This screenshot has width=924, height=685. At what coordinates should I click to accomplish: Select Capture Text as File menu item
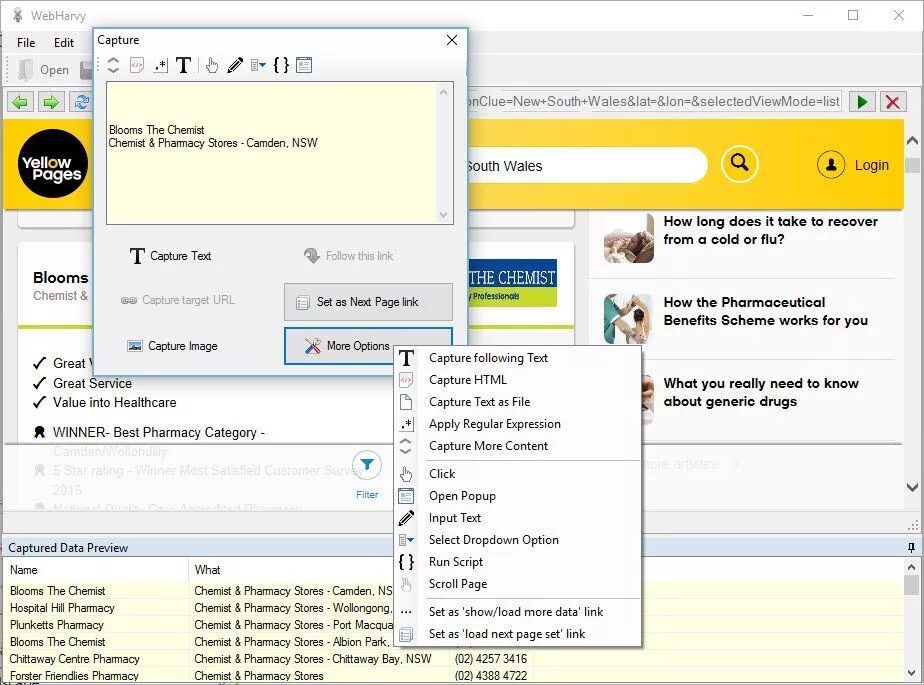[517, 402]
